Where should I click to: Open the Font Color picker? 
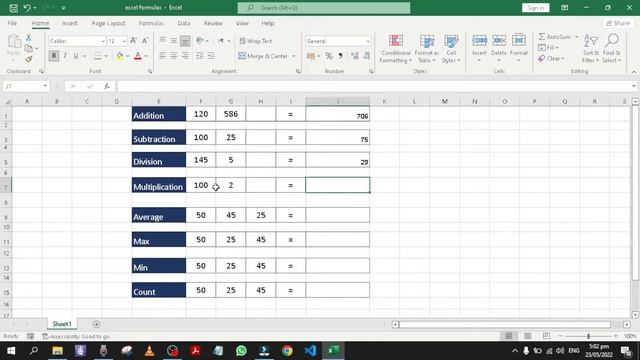(138, 56)
